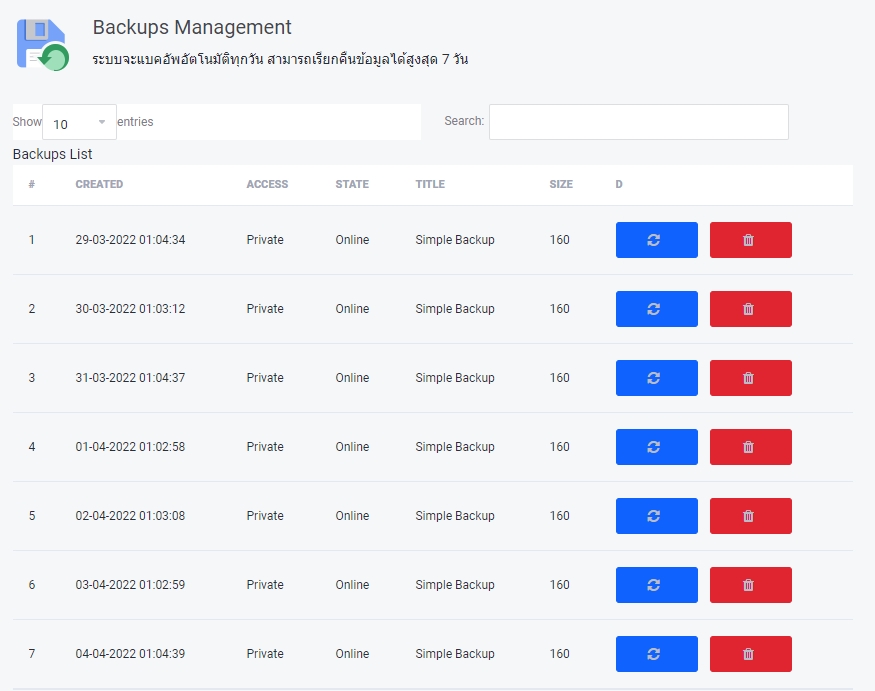Open the Show entries dropdown
The image size is (875, 691).
coord(79,123)
